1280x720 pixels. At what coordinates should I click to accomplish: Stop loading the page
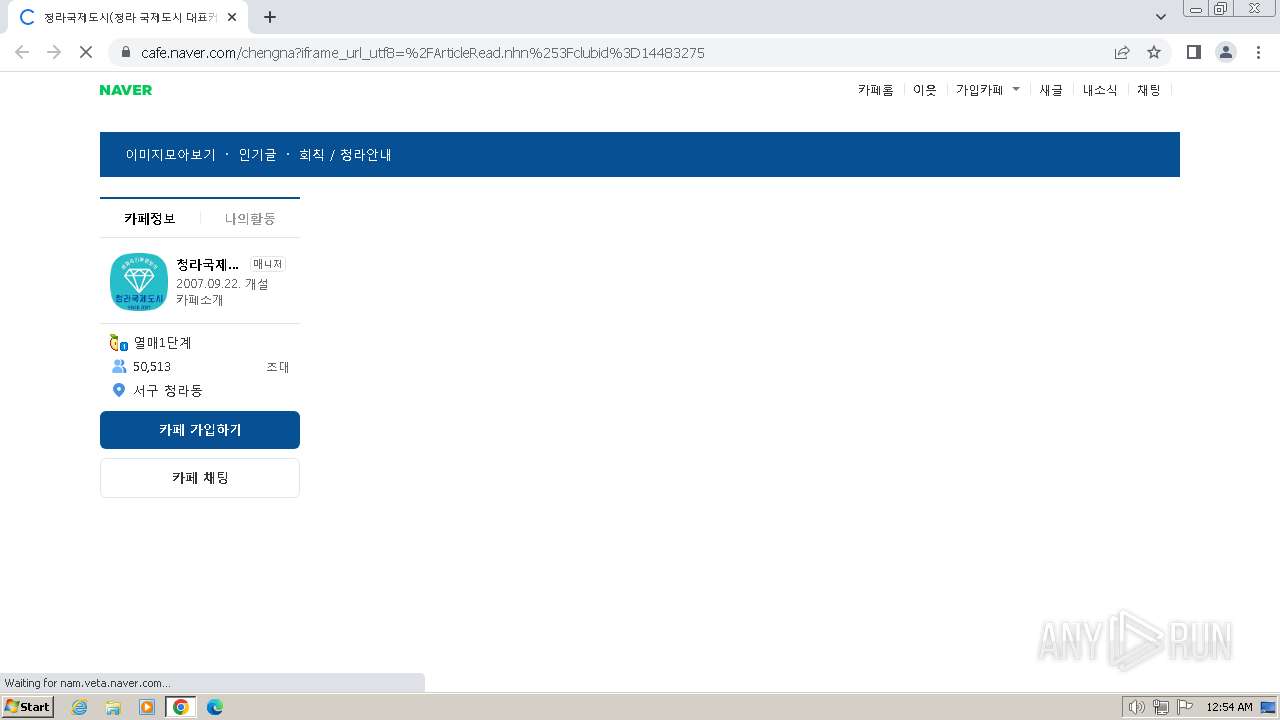click(x=86, y=52)
